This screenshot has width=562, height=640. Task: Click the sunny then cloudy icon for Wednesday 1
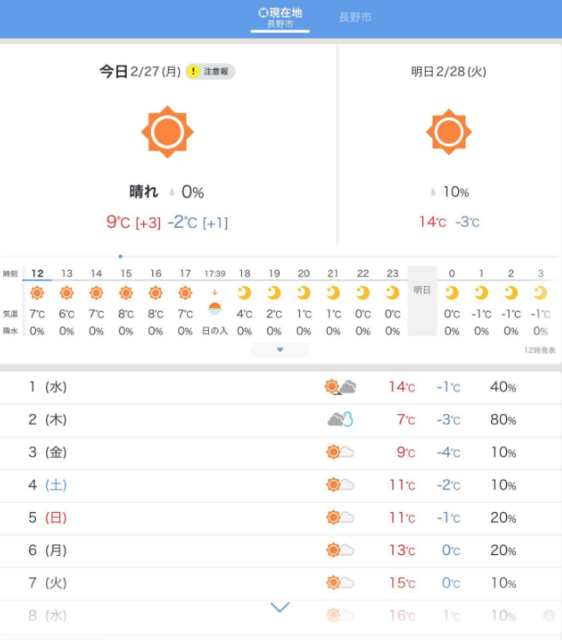[x=340, y=387]
